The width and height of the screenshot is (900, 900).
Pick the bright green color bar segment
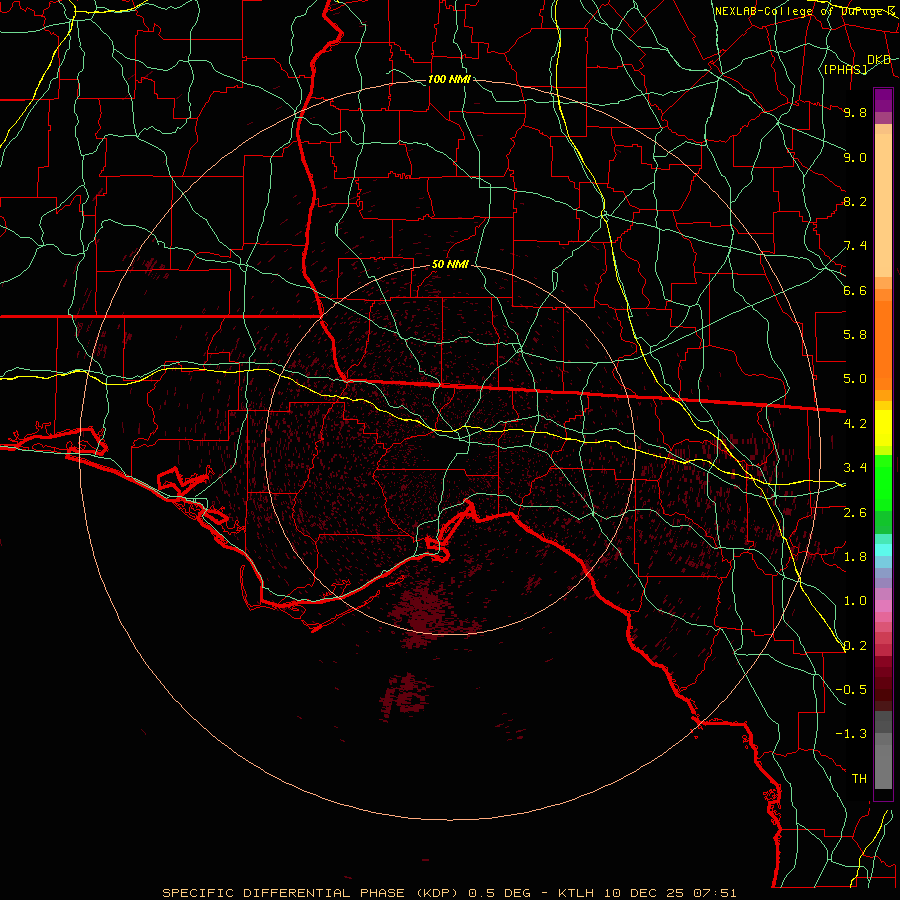pyautogui.click(x=883, y=483)
